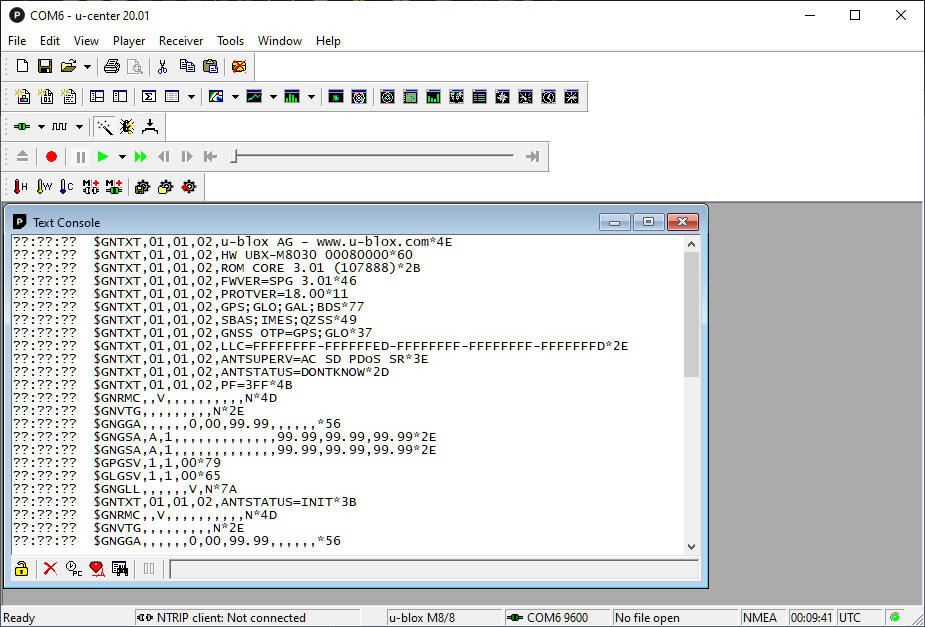Click the PC clock icon in console
The width and height of the screenshot is (925, 627).
[74, 569]
